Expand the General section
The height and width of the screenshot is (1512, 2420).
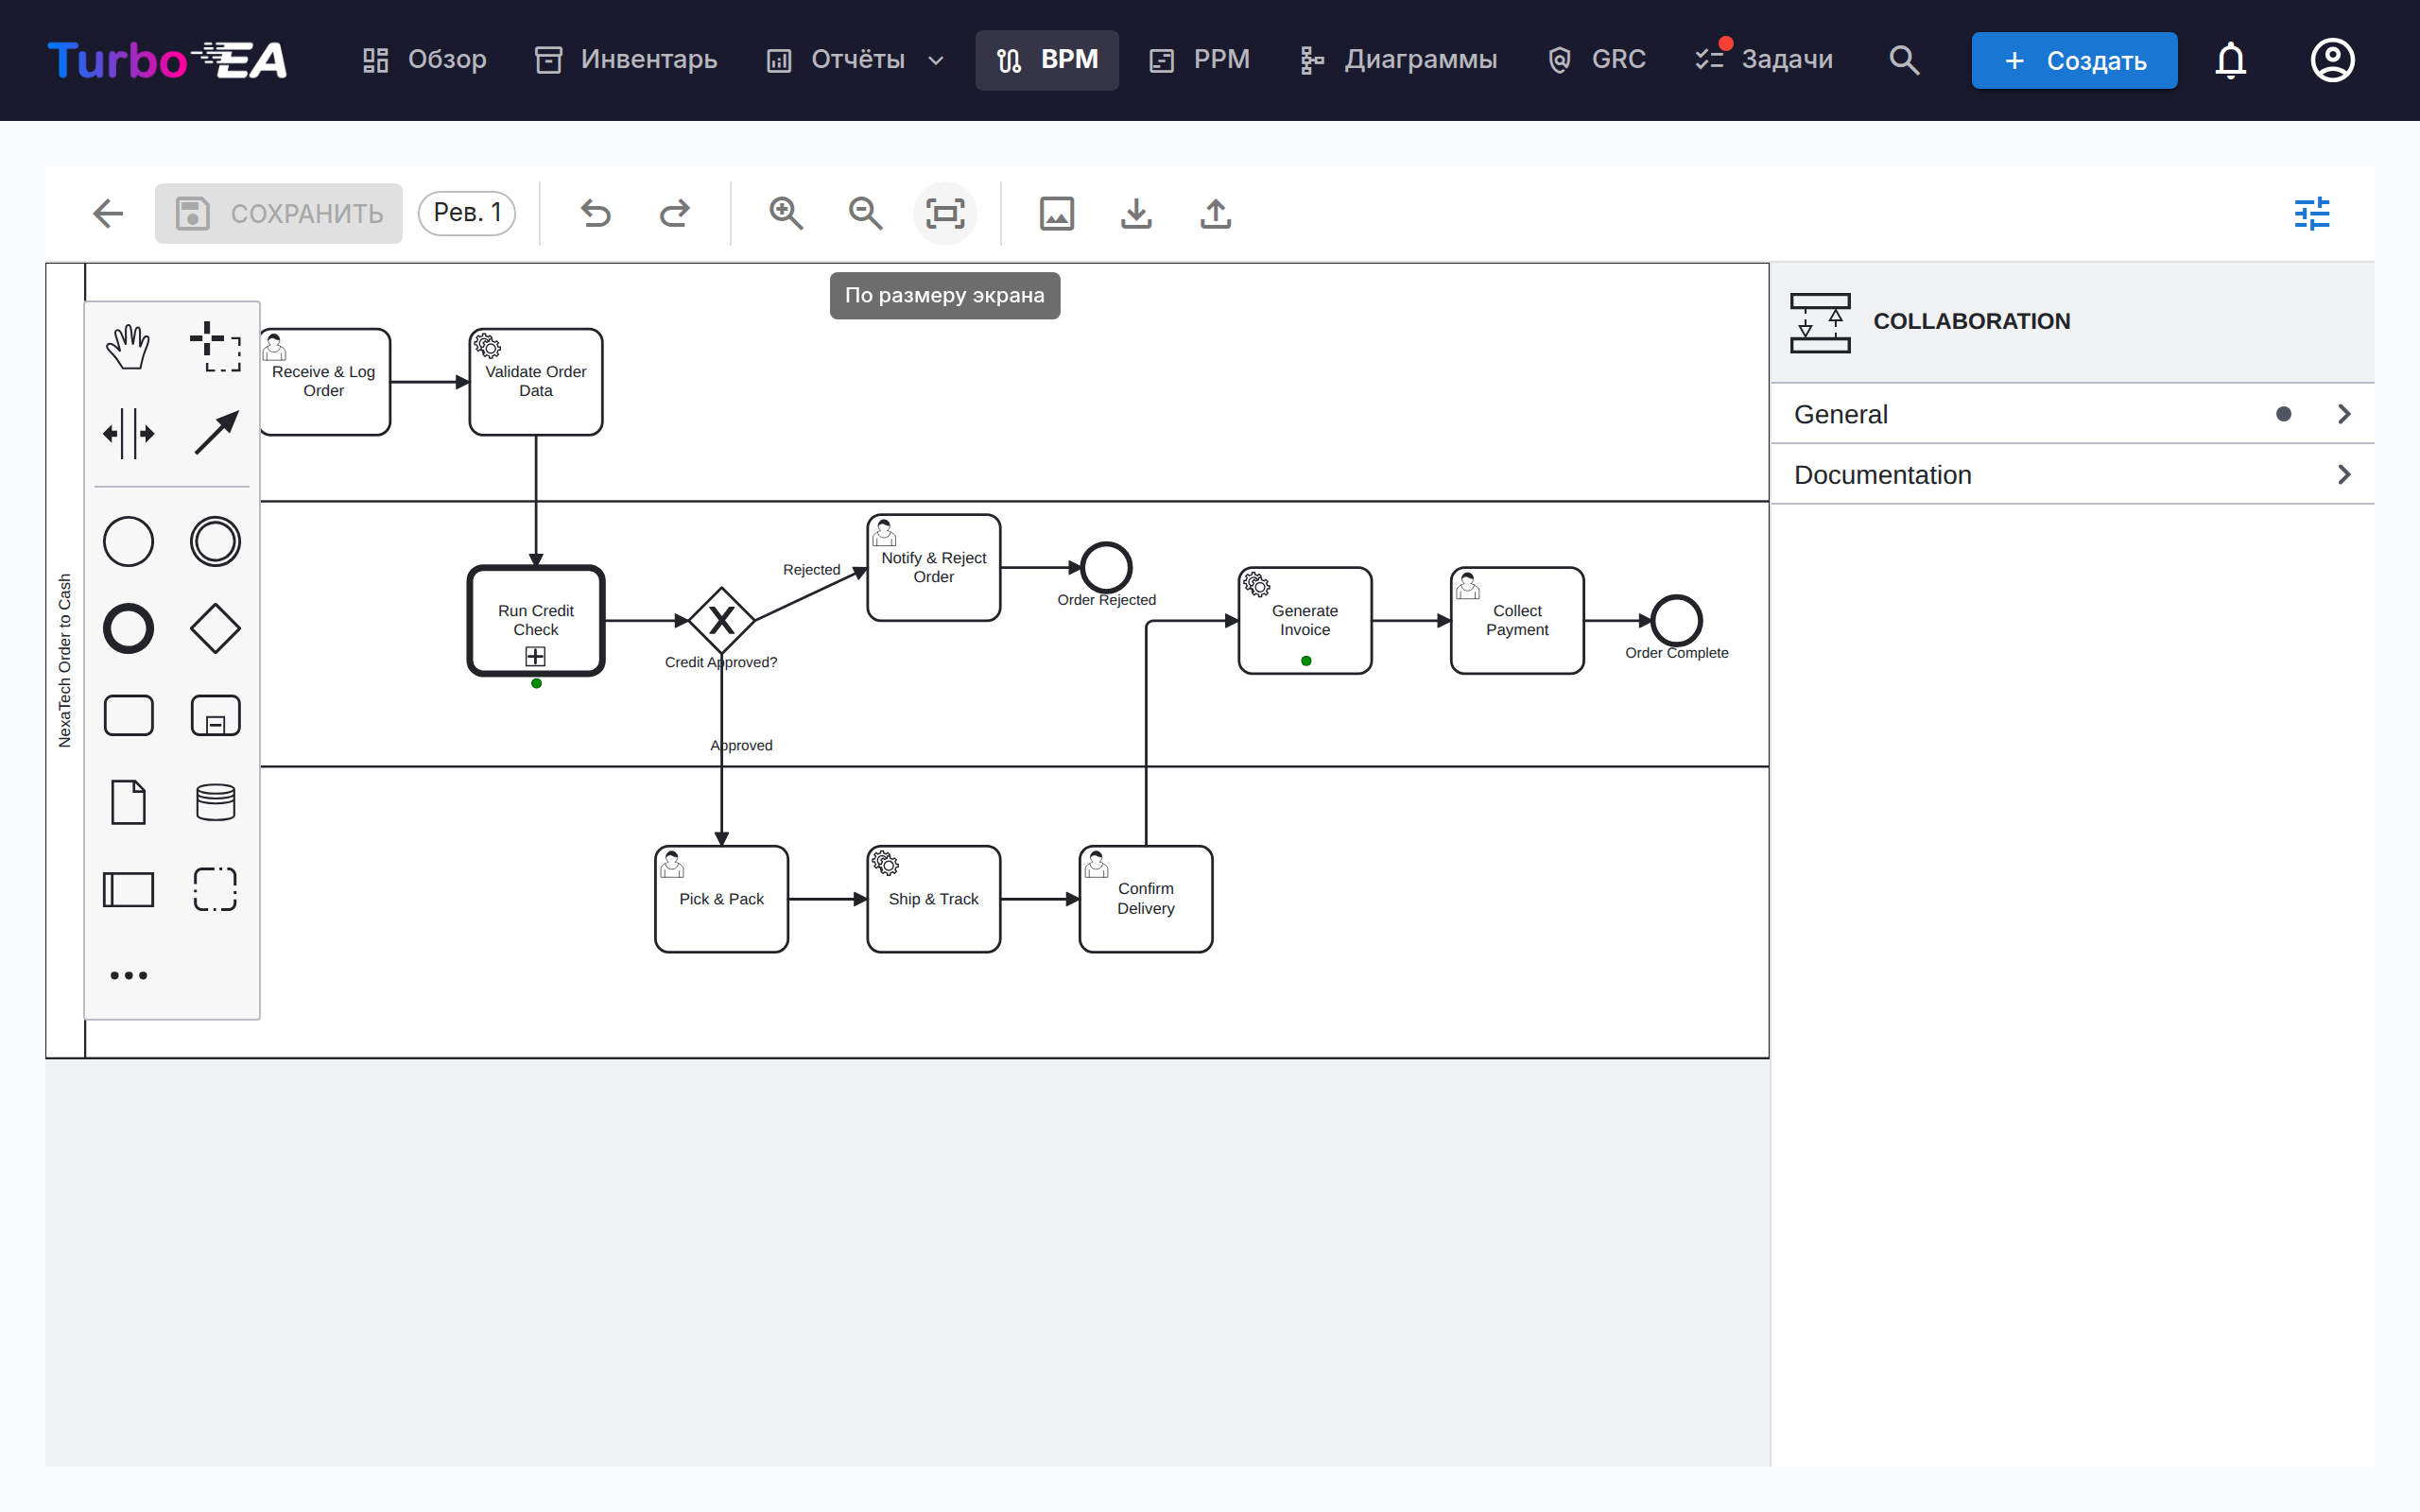pyautogui.click(x=2072, y=414)
